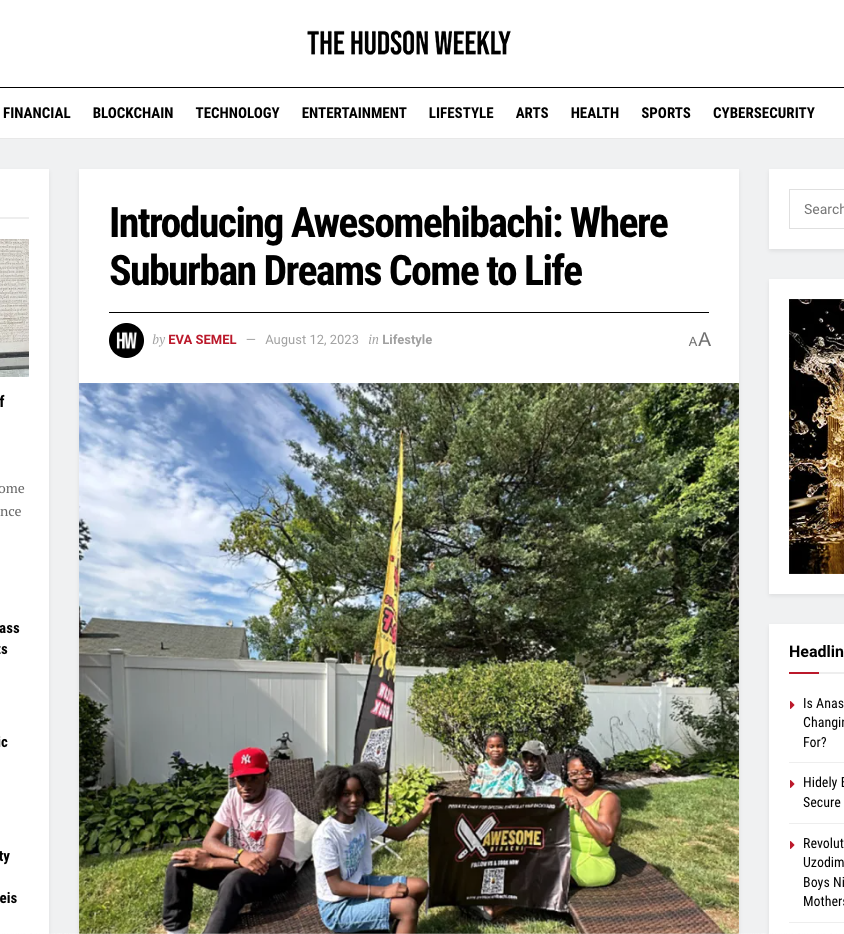The height and width of the screenshot is (934, 844).
Task: Click the Lifestyle category link under title
Action: coord(407,340)
